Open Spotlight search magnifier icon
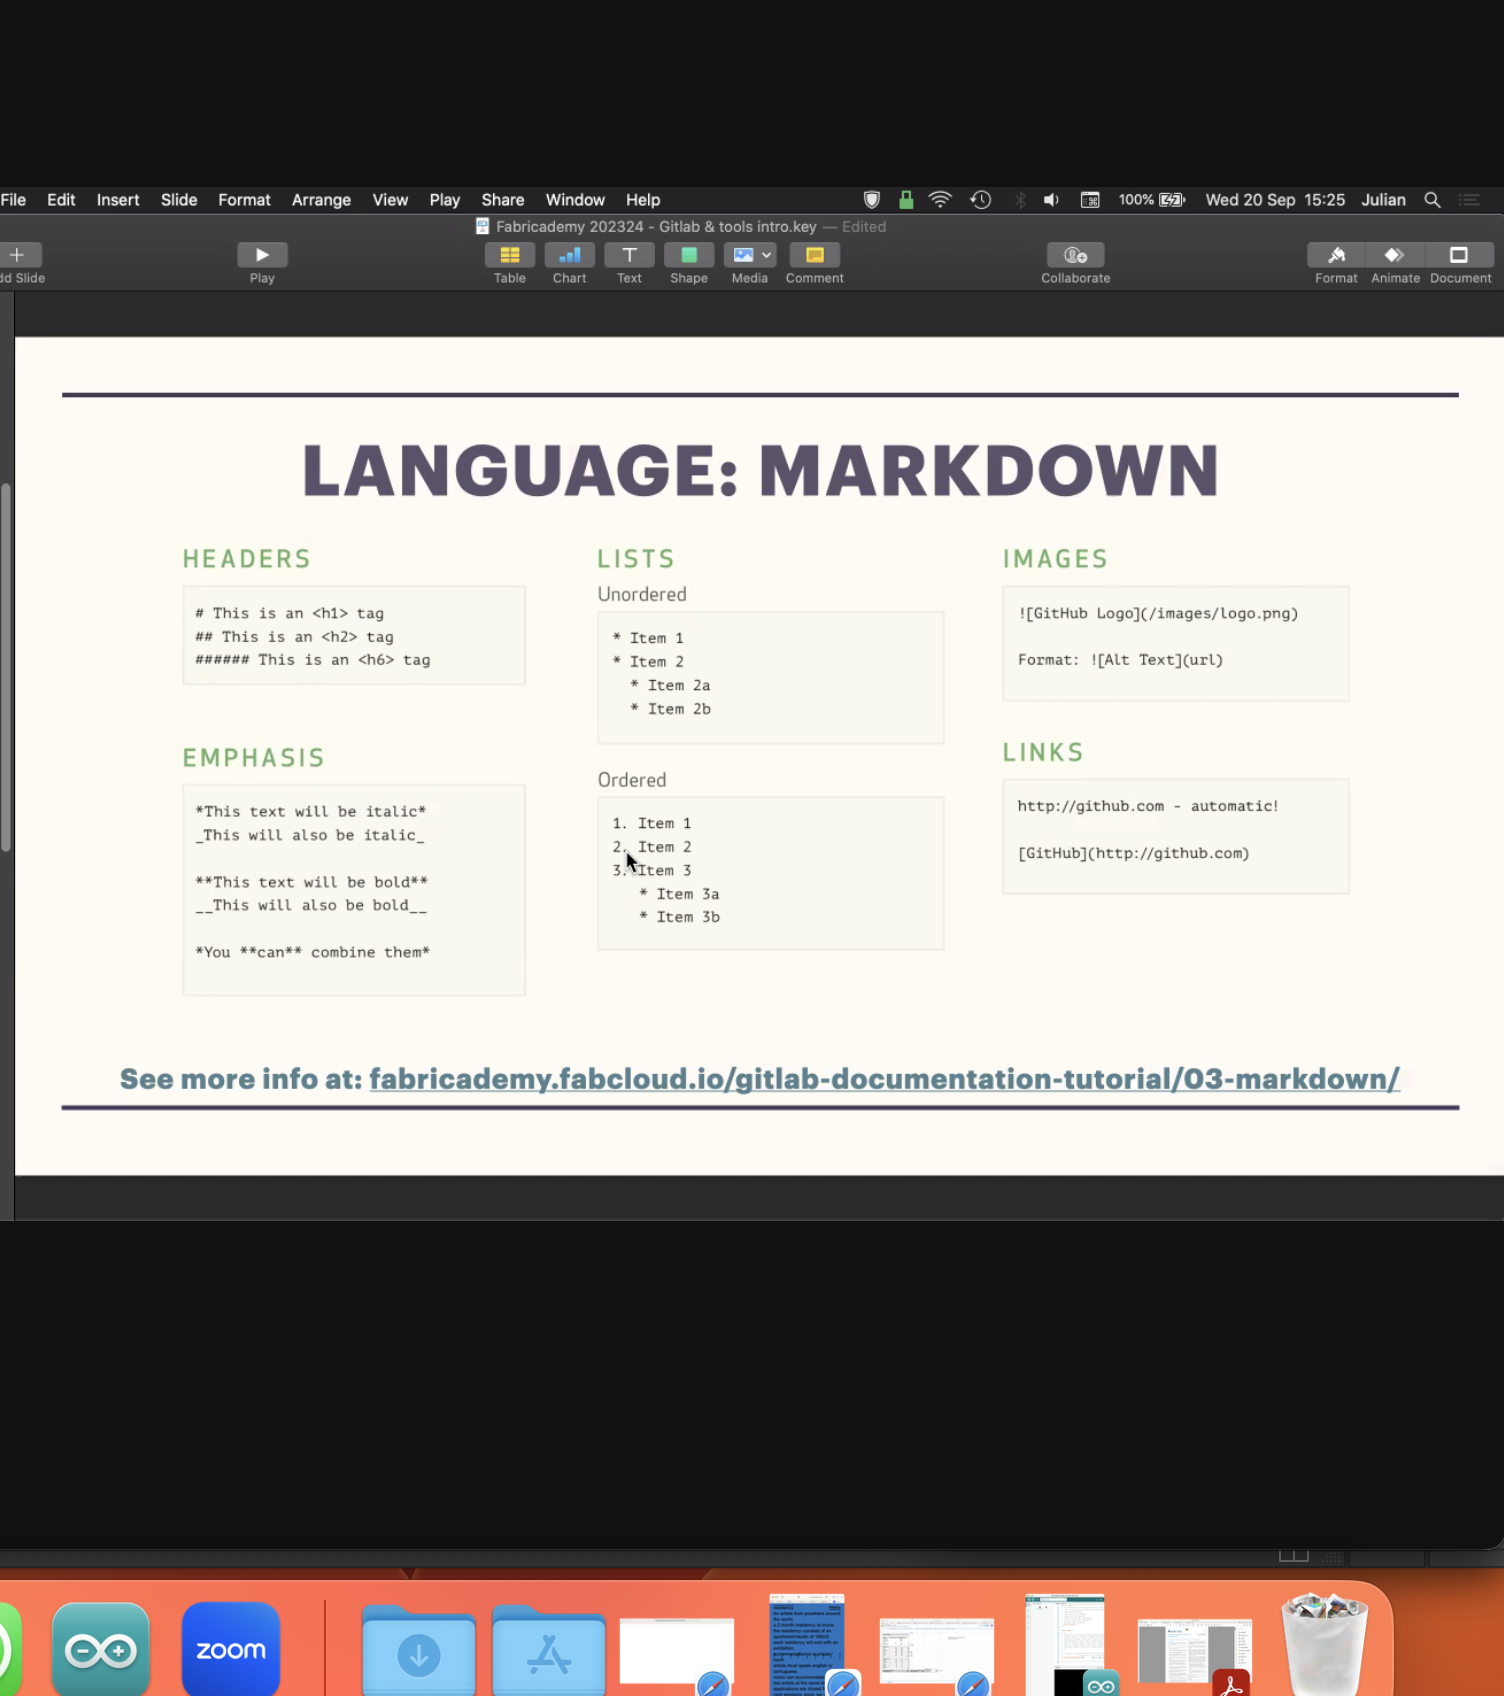This screenshot has width=1504, height=1696. click(x=1432, y=200)
